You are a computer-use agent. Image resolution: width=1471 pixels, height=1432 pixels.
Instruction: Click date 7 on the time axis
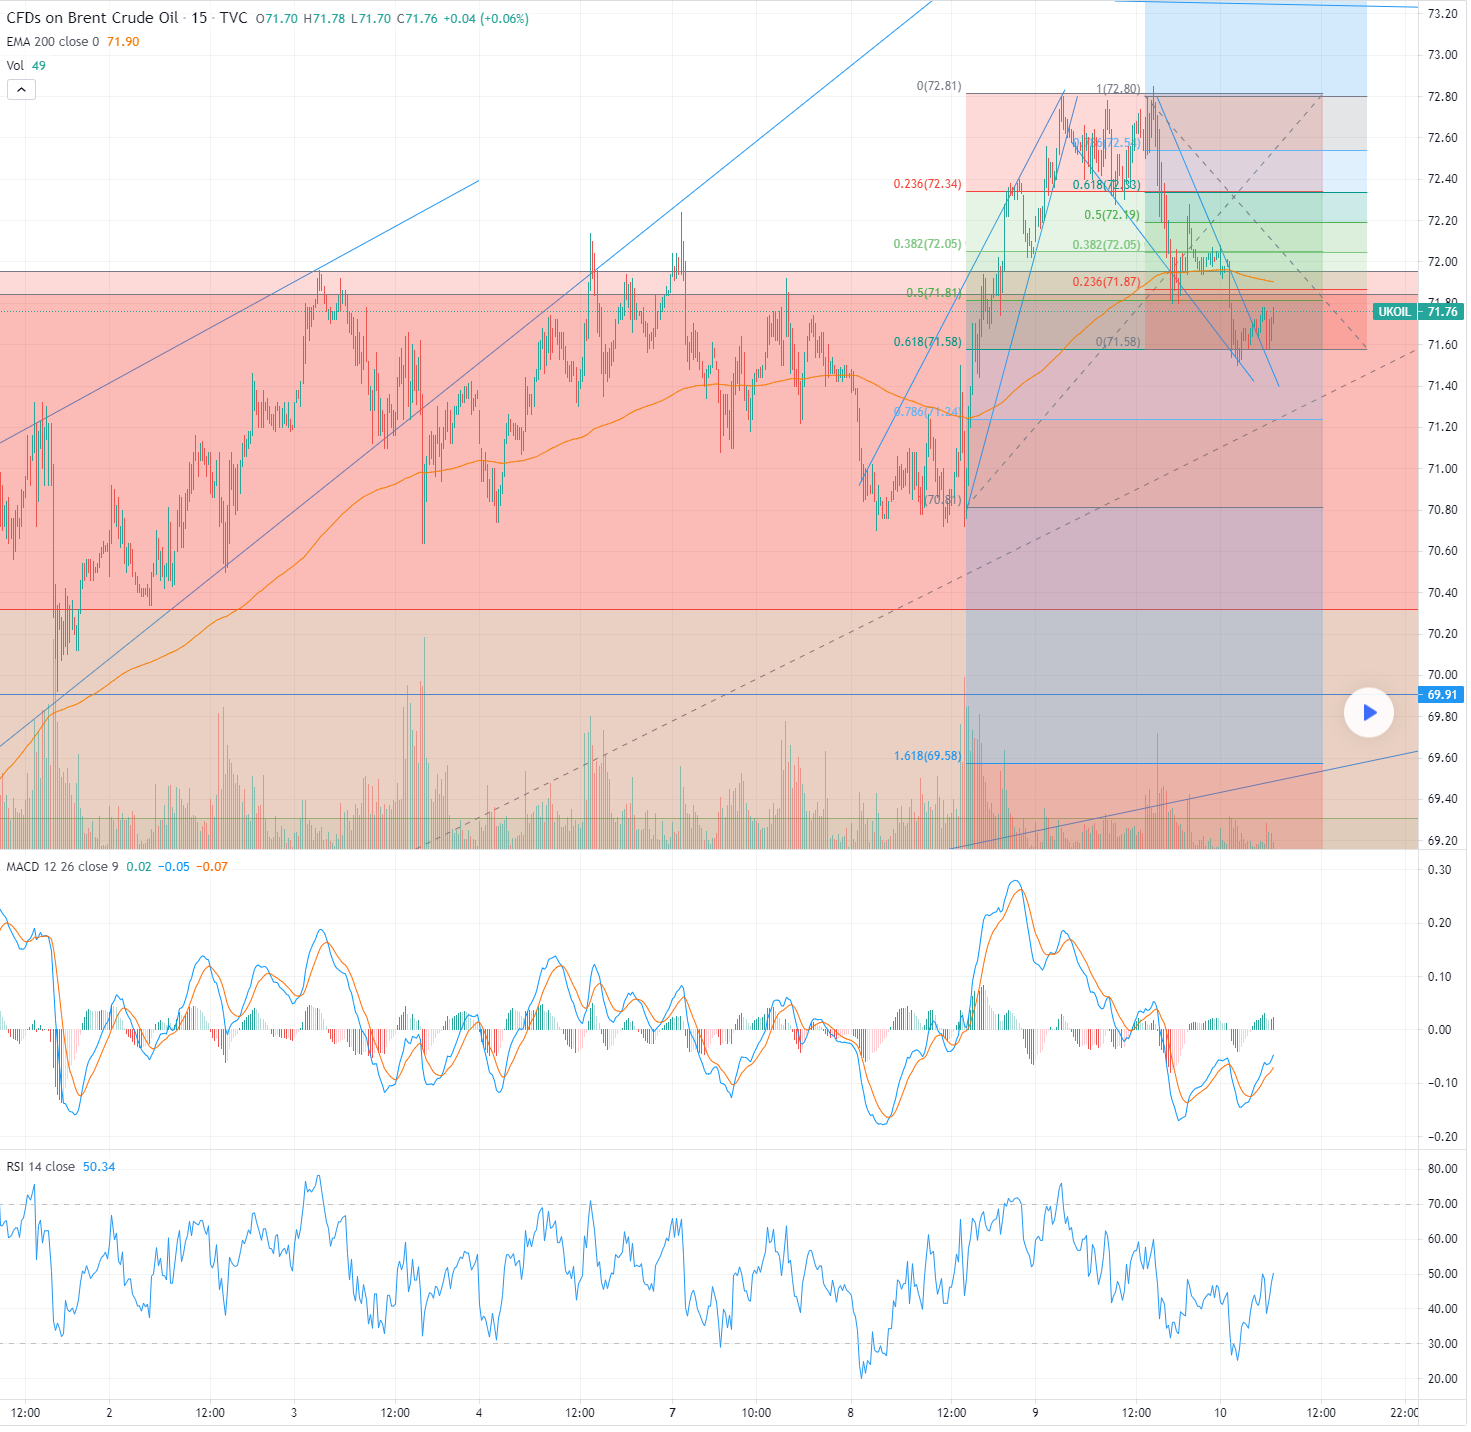pos(672,1413)
